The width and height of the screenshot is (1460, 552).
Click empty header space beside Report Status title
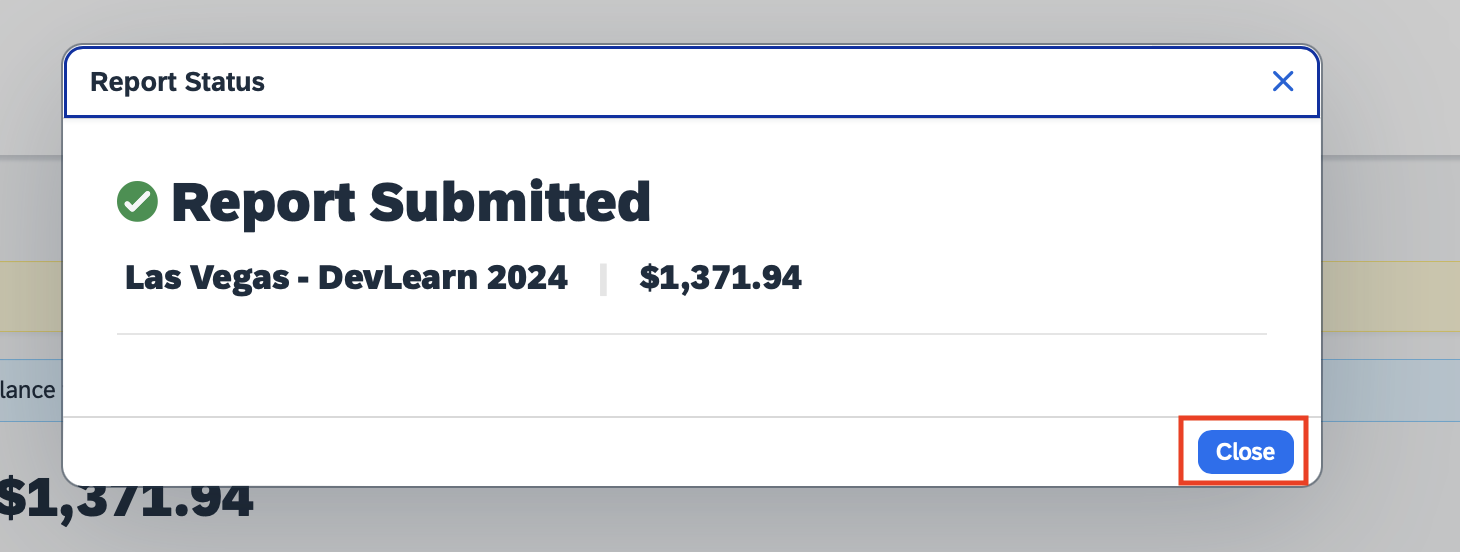tap(760, 82)
